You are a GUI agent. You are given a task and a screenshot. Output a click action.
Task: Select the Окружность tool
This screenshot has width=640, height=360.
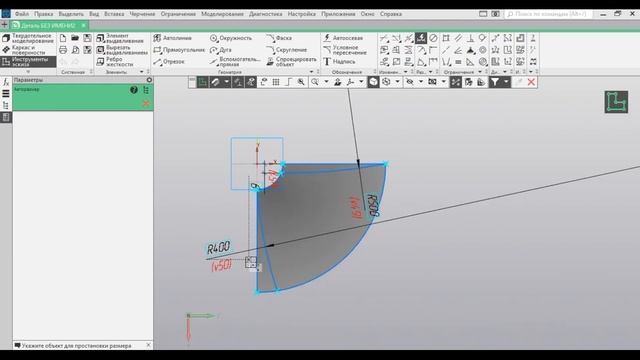tap(231, 38)
